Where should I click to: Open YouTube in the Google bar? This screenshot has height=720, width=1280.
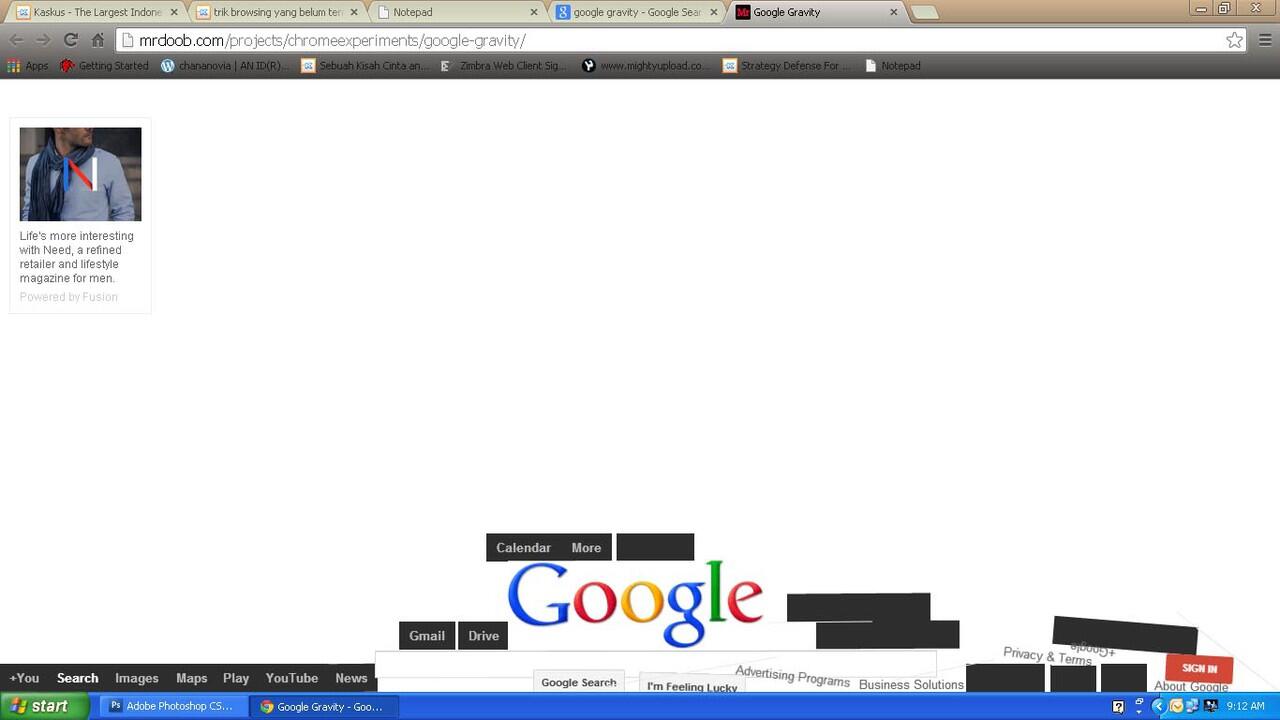pos(292,678)
